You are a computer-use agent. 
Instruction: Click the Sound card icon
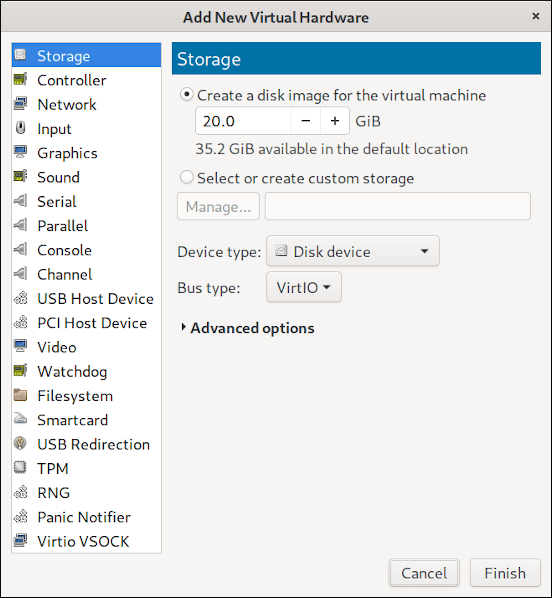(21, 177)
